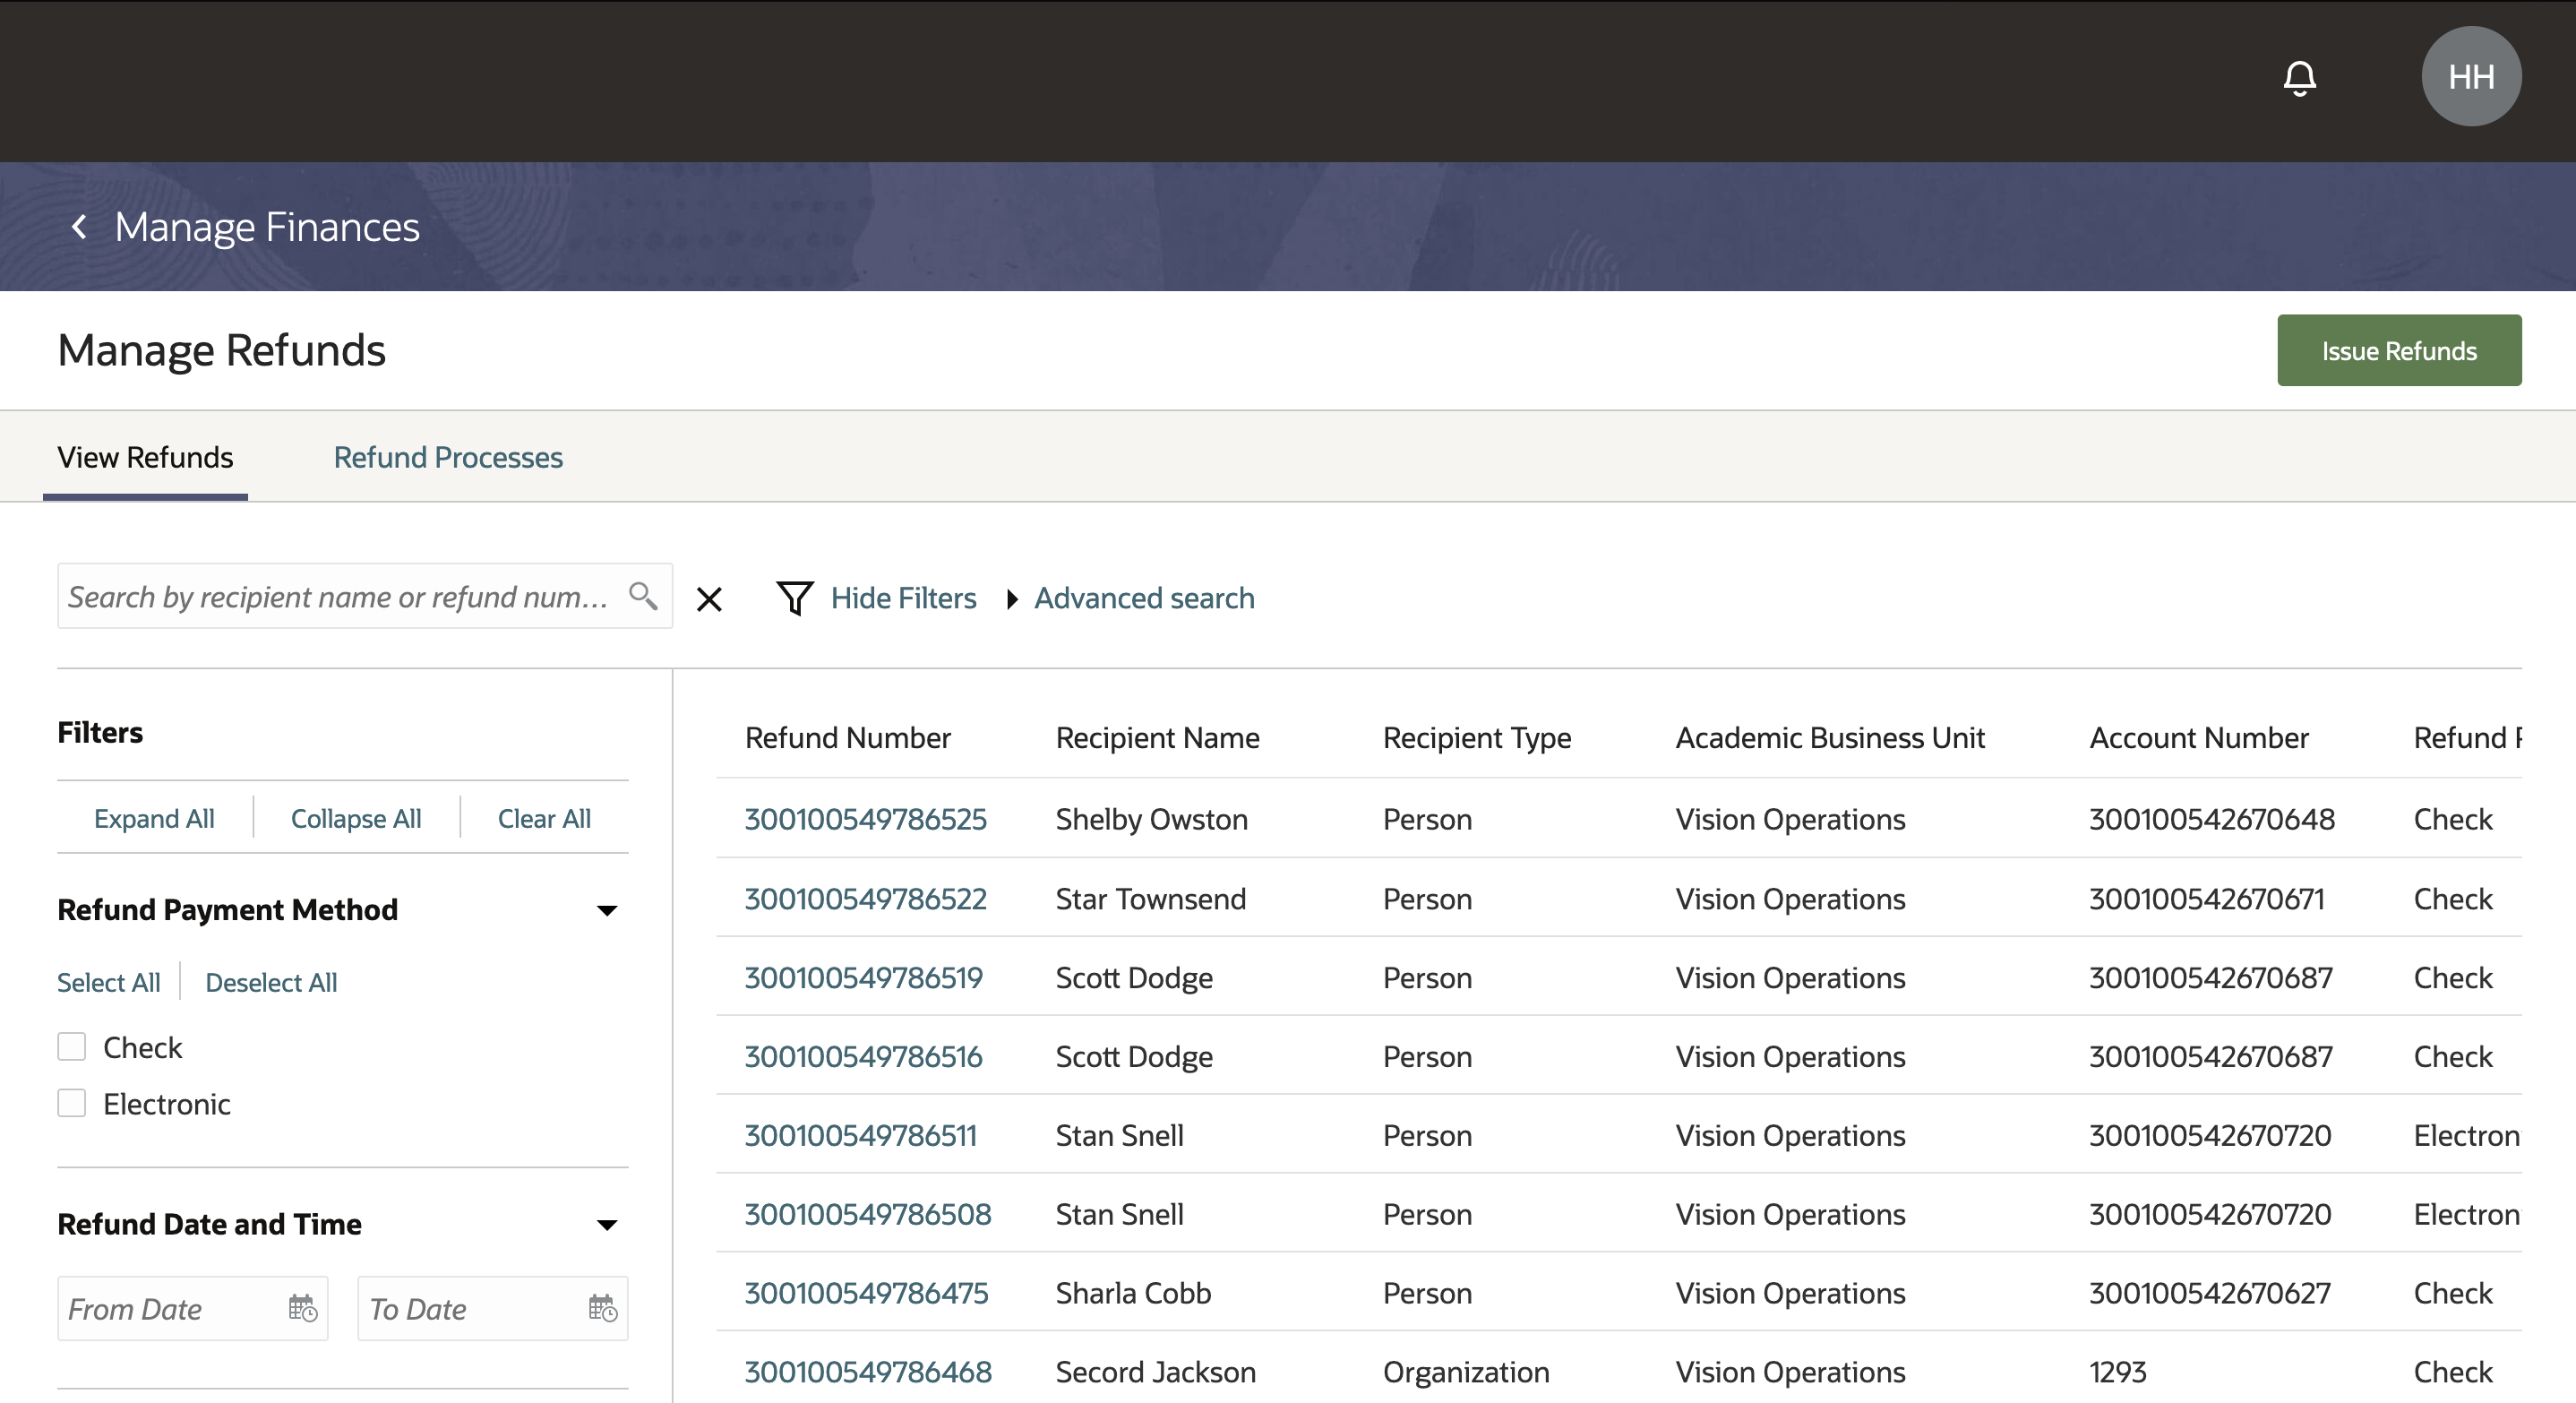Clear search with the X icon
This screenshot has height=1403, width=2576.
709,599
